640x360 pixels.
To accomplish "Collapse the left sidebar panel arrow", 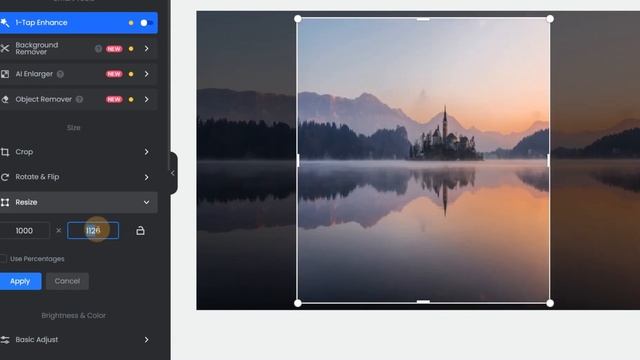I will [x=173, y=173].
